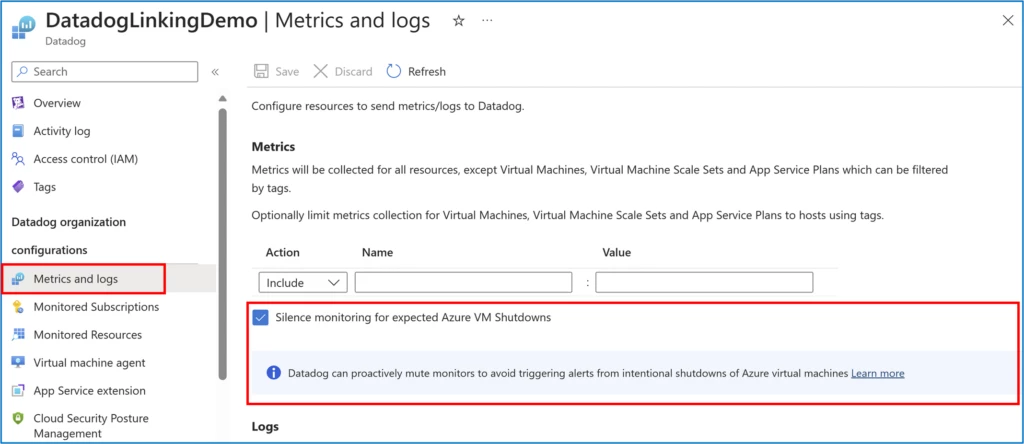This screenshot has width=1024, height=444.
Task: Click the Access control people icon
Action: [x=19, y=159]
